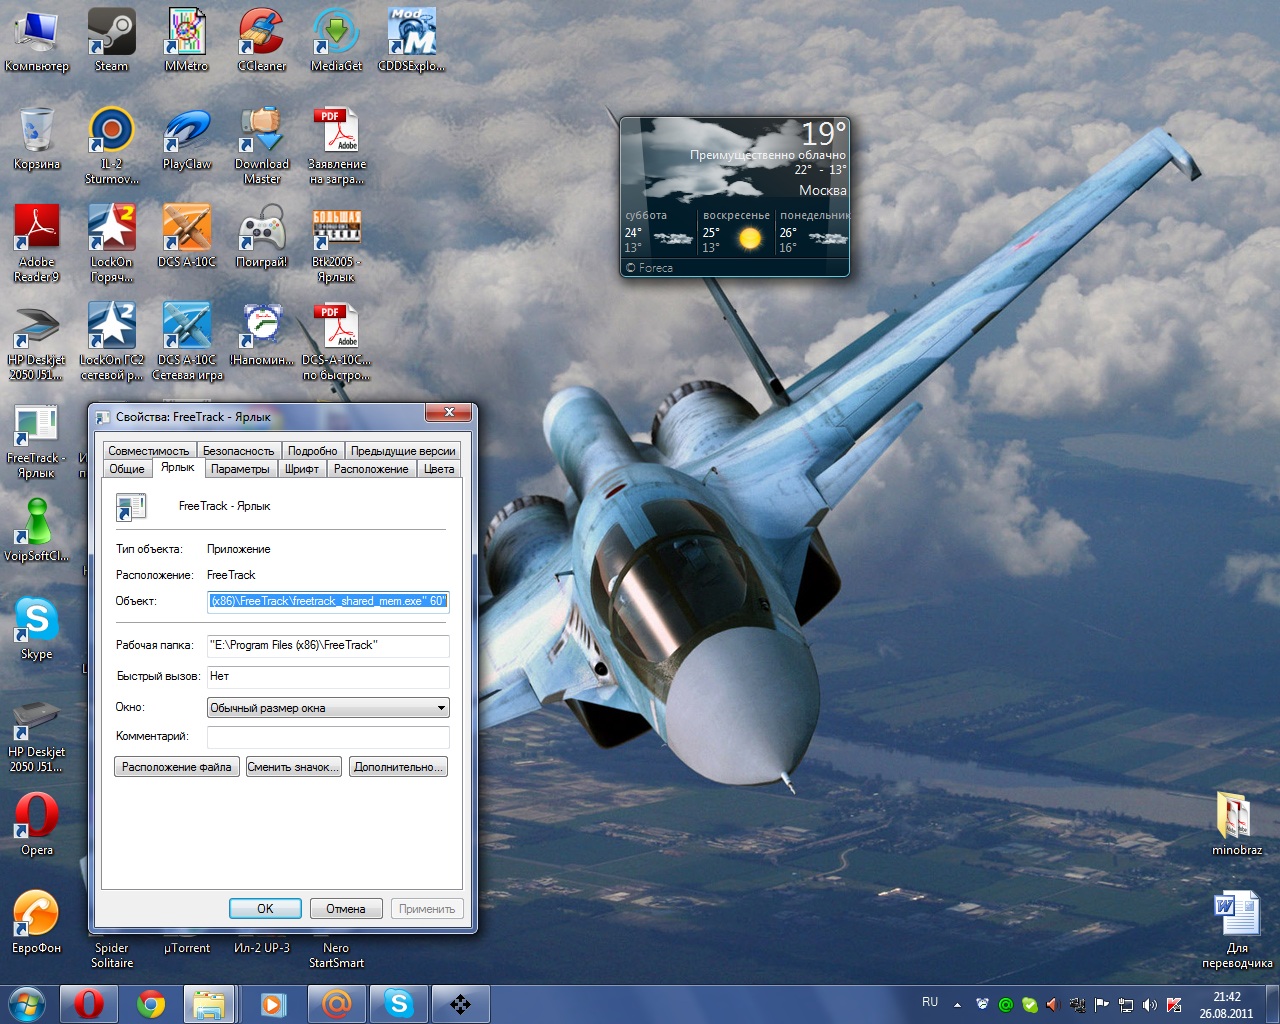Click the Skype taskbar button

tap(399, 1004)
